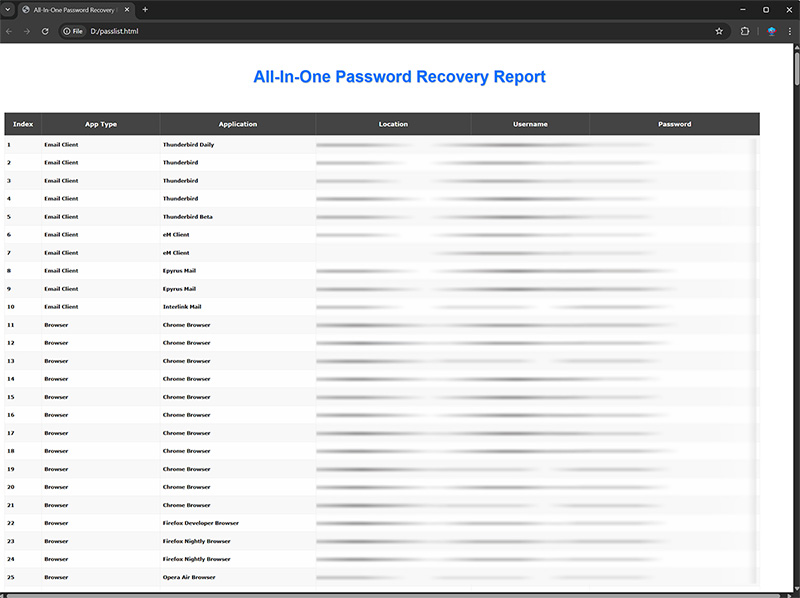The height and width of the screenshot is (598, 800).
Task: Go forward to the next page
Action: [27, 31]
